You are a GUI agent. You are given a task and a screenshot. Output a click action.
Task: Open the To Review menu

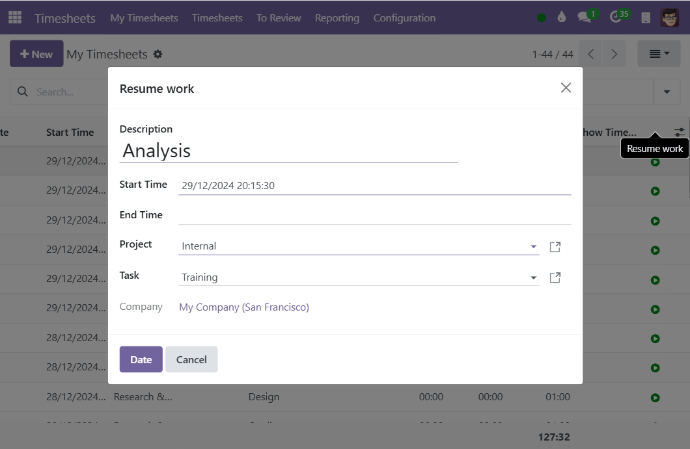coord(279,18)
